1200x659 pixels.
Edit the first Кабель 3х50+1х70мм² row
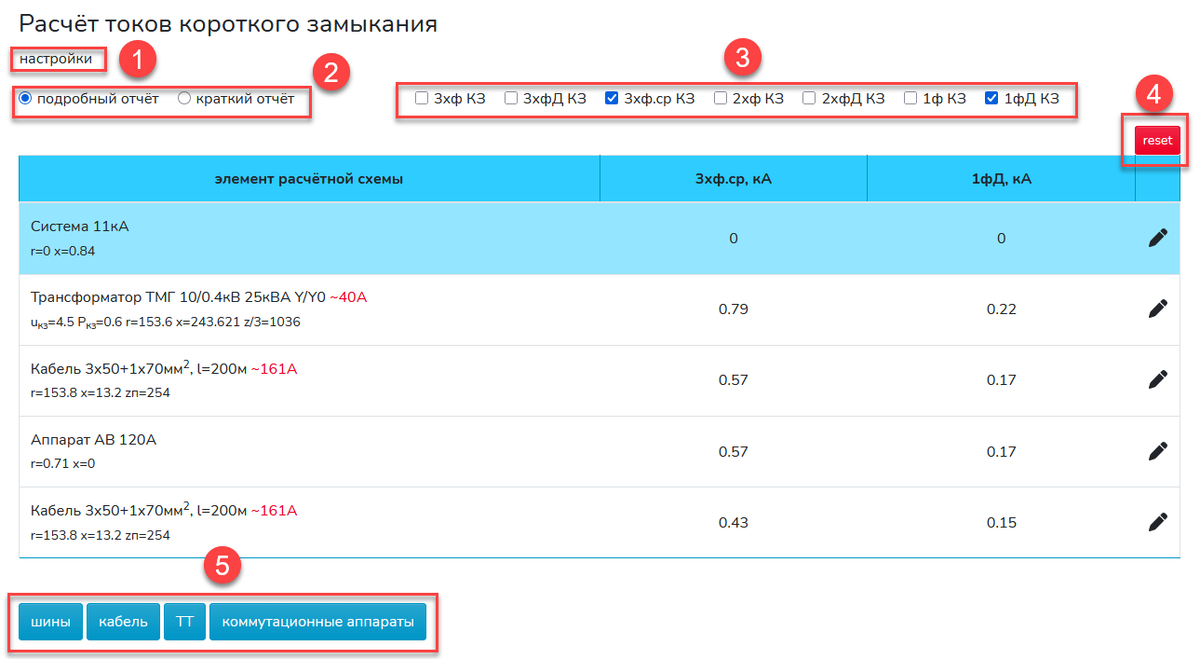[x=1158, y=379]
